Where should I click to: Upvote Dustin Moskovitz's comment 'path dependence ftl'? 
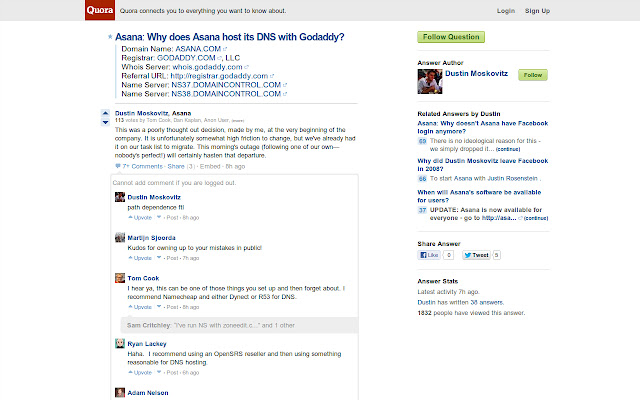(x=140, y=218)
